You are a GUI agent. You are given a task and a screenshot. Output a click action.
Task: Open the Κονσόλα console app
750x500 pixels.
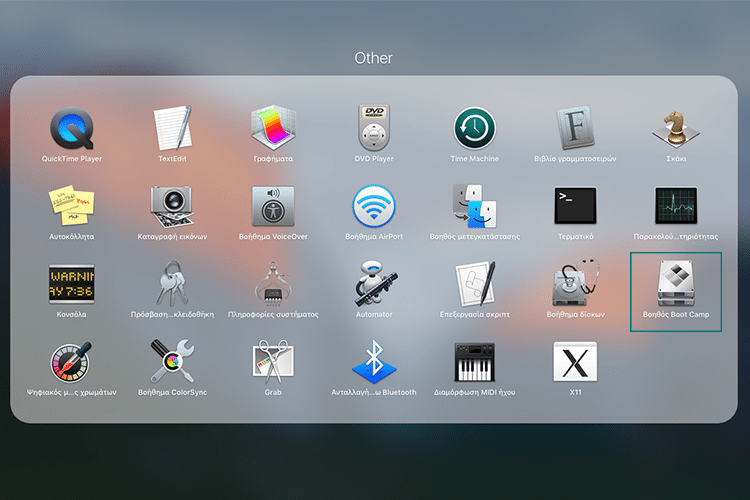click(x=72, y=284)
